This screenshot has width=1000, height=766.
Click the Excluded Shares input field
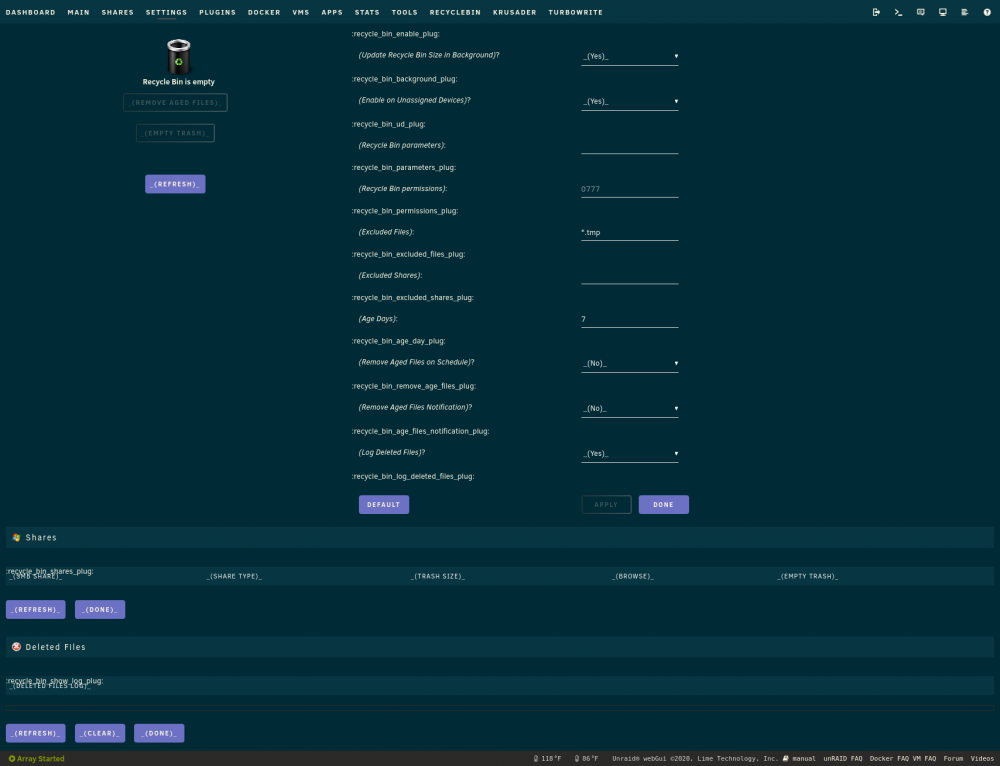629,276
